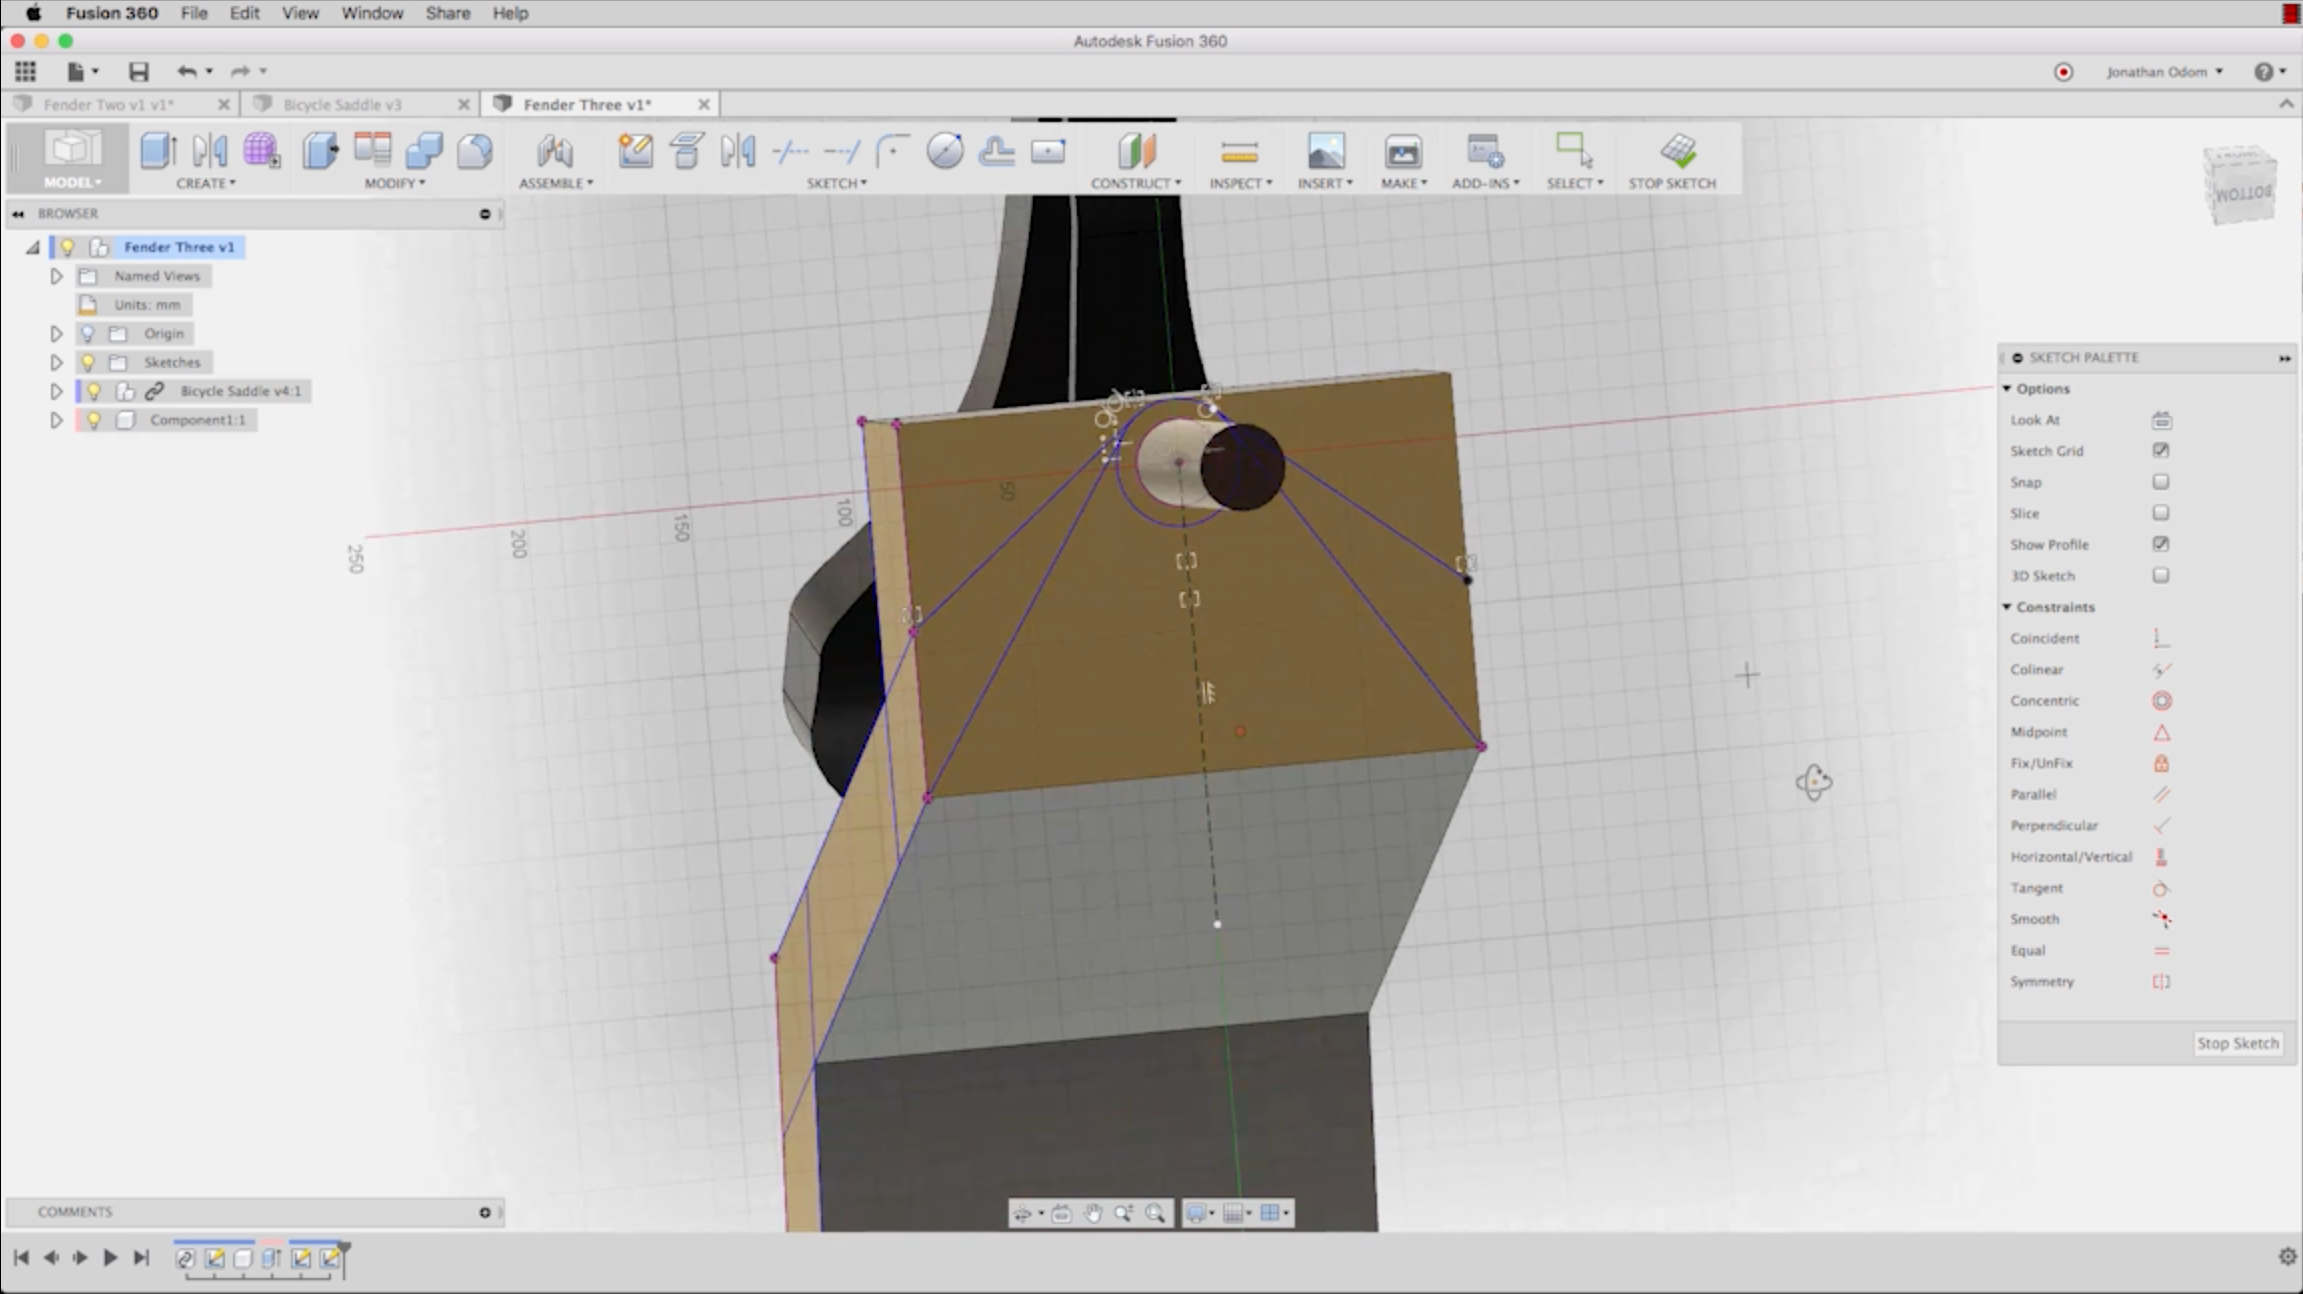Expand the Sketches folder
Screen dimensions: 2303x1294
[56, 362]
